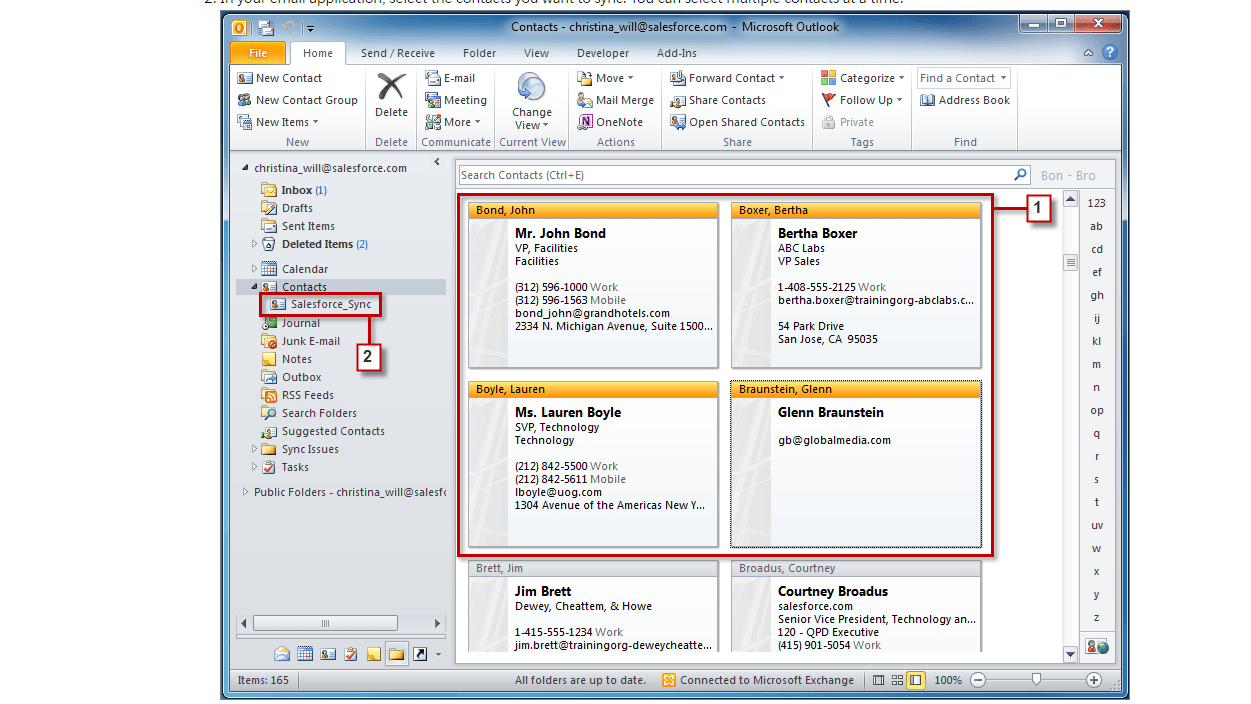Open the Categorize dropdown
This screenshot has height=704, width=1251.
[863, 78]
